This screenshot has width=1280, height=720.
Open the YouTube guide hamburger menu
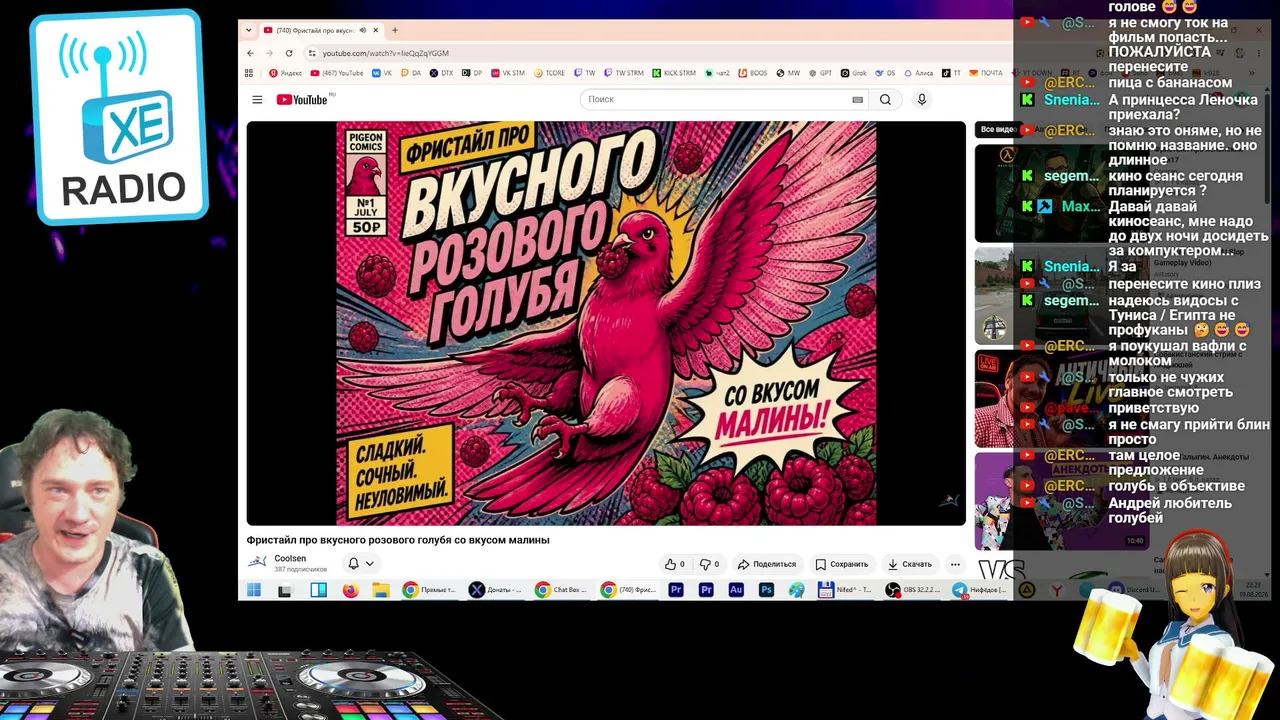click(257, 100)
